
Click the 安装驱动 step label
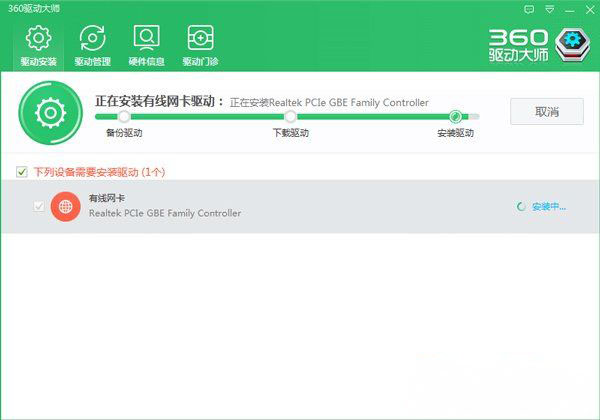click(x=455, y=133)
